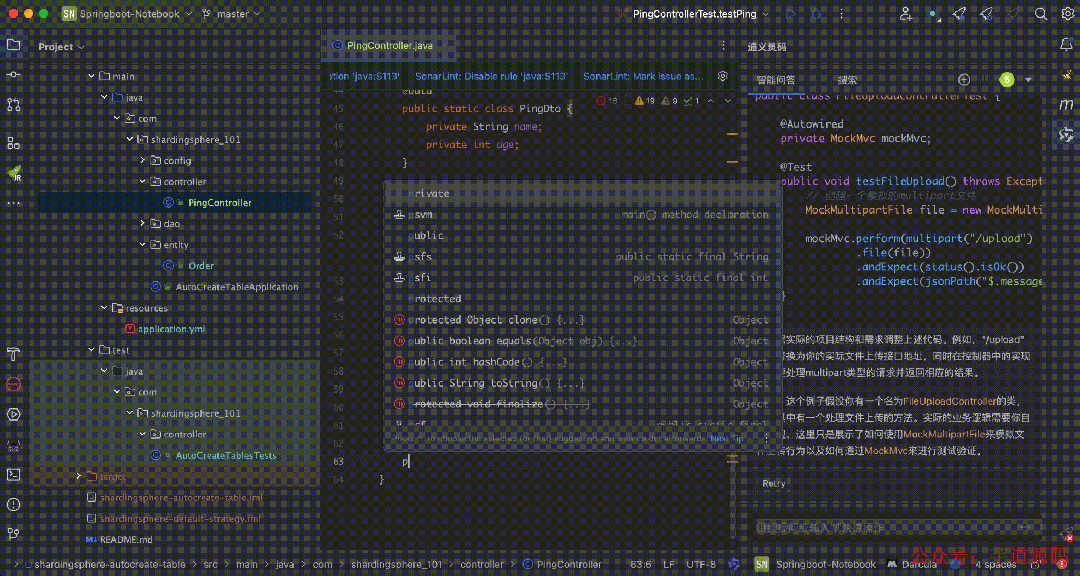The width and height of the screenshot is (1080, 576).
Task: Open Search everywhere with magnifier icon
Action: pos(1042,14)
